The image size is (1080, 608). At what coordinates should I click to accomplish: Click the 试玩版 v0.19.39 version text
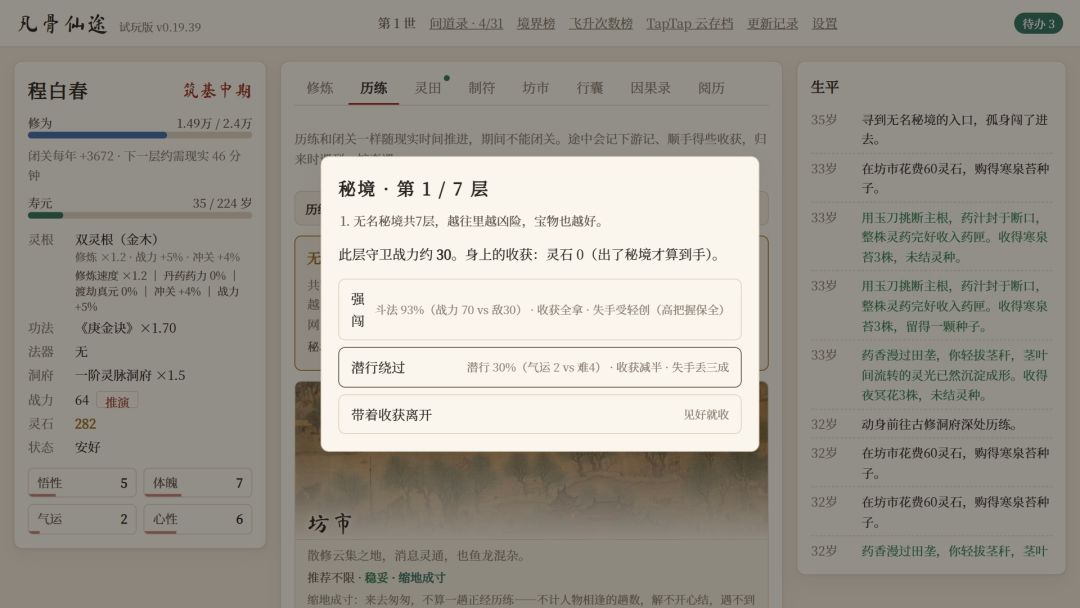click(160, 27)
